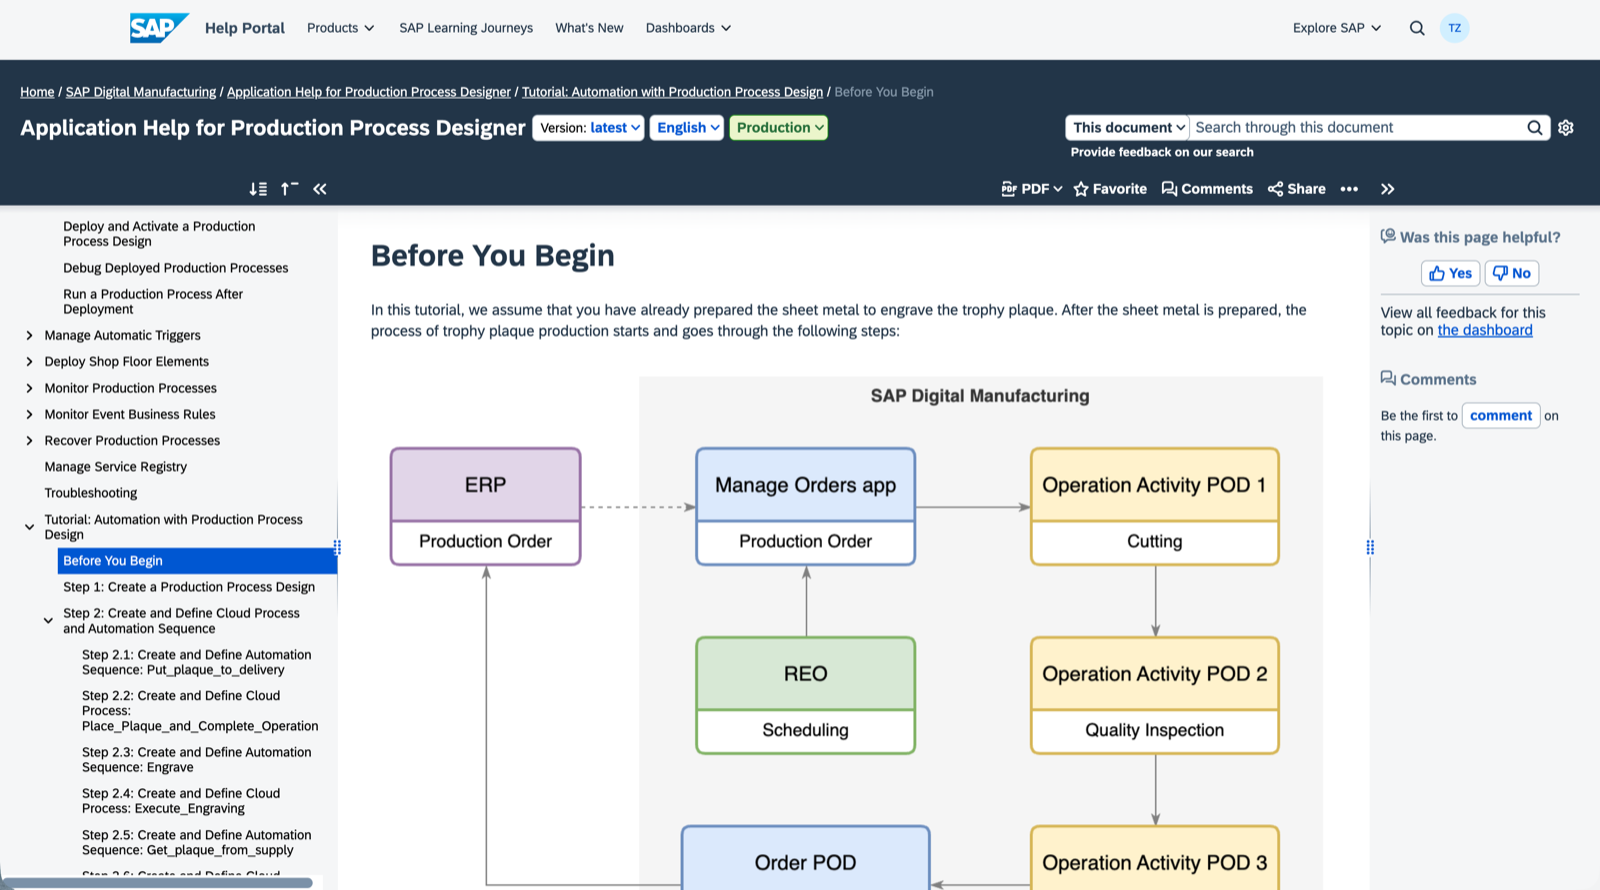The width and height of the screenshot is (1600, 890).
Task: Expand Deploy Shop Floor Elements node
Action: pyautogui.click(x=29, y=362)
